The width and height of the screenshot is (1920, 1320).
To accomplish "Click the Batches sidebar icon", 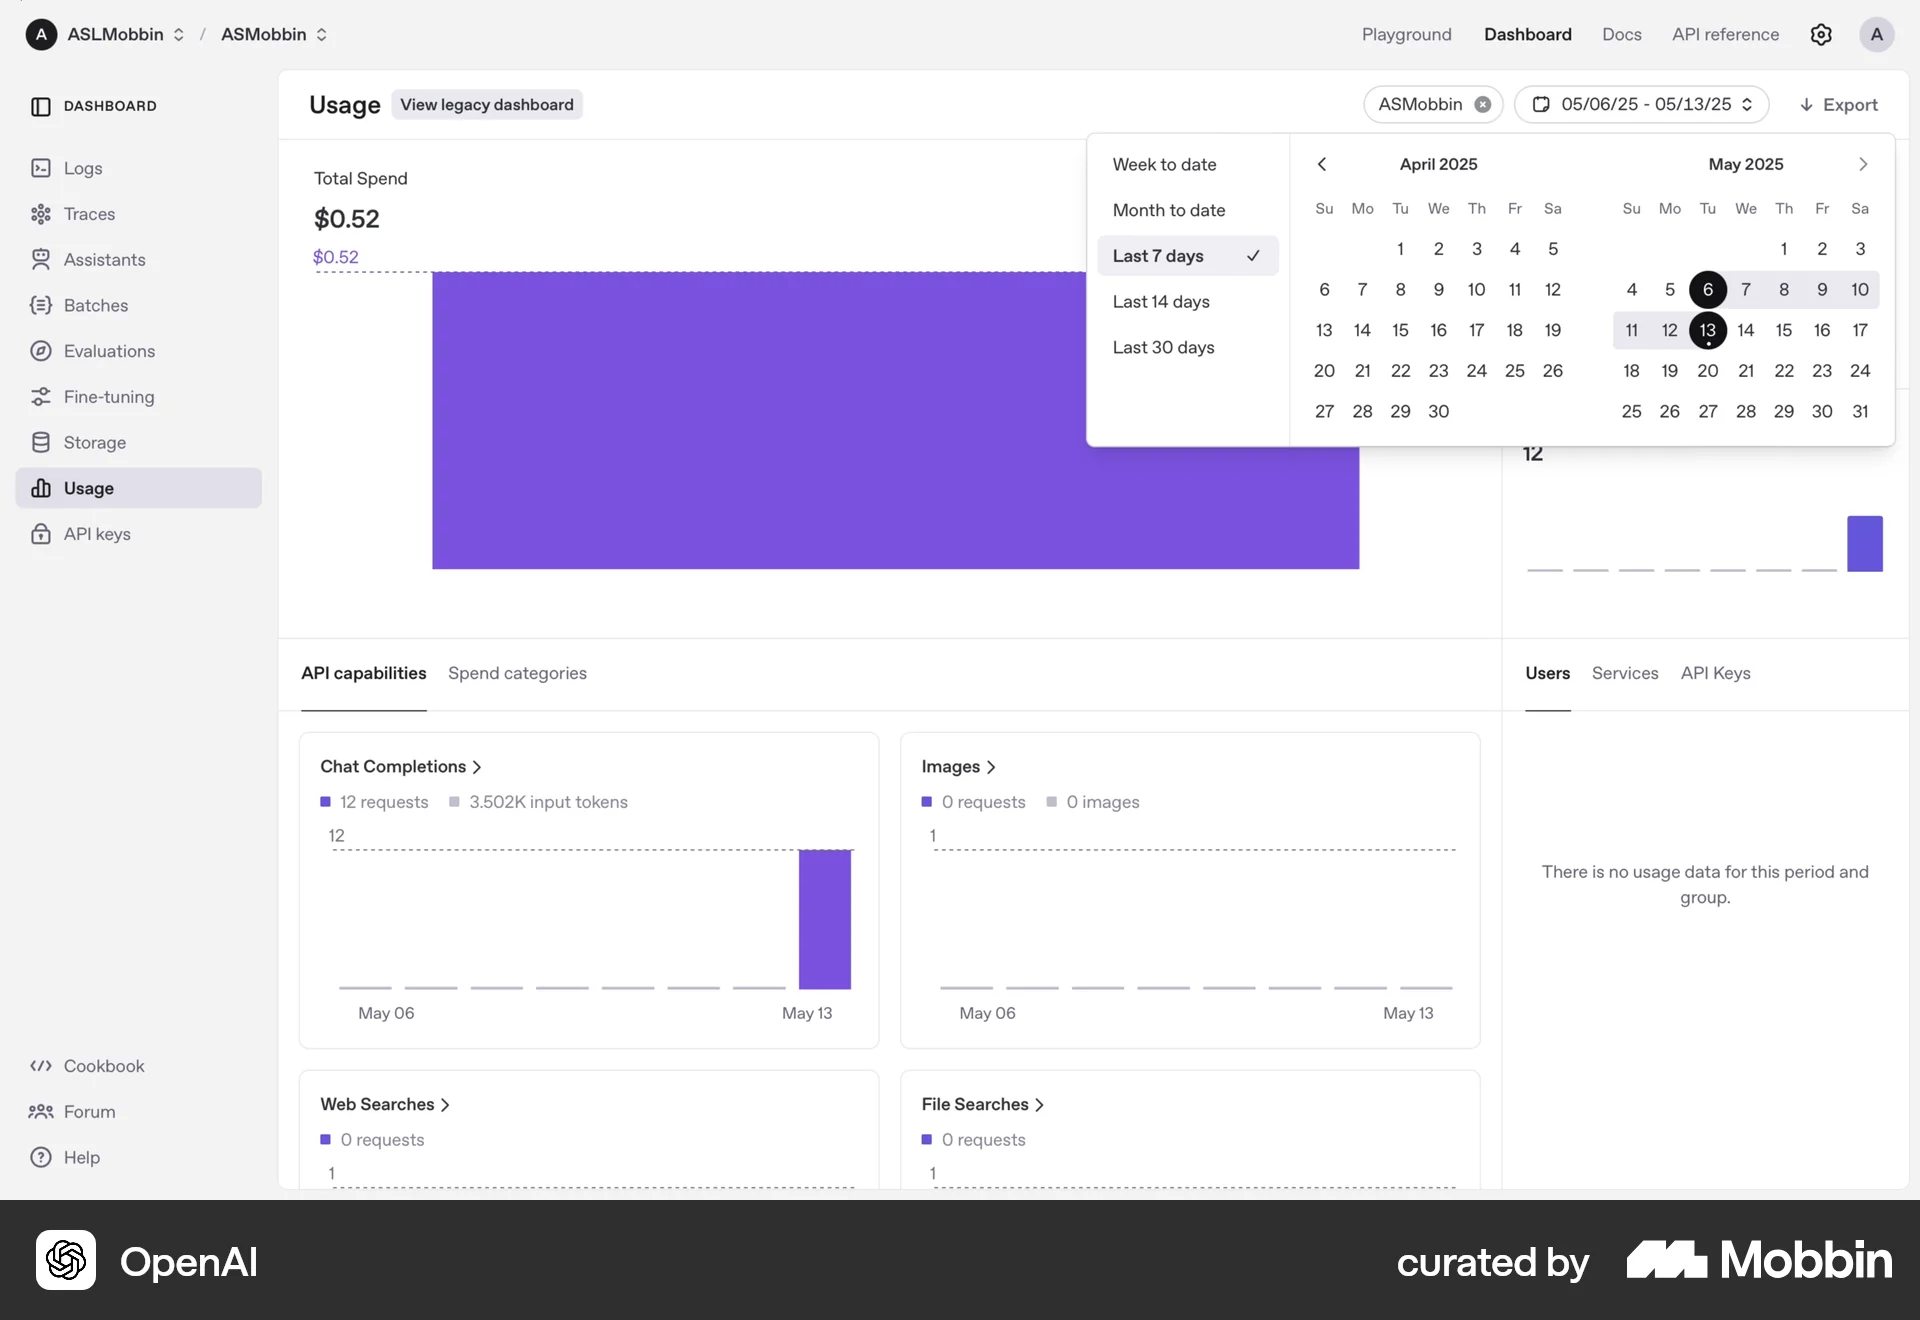I will (41, 305).
